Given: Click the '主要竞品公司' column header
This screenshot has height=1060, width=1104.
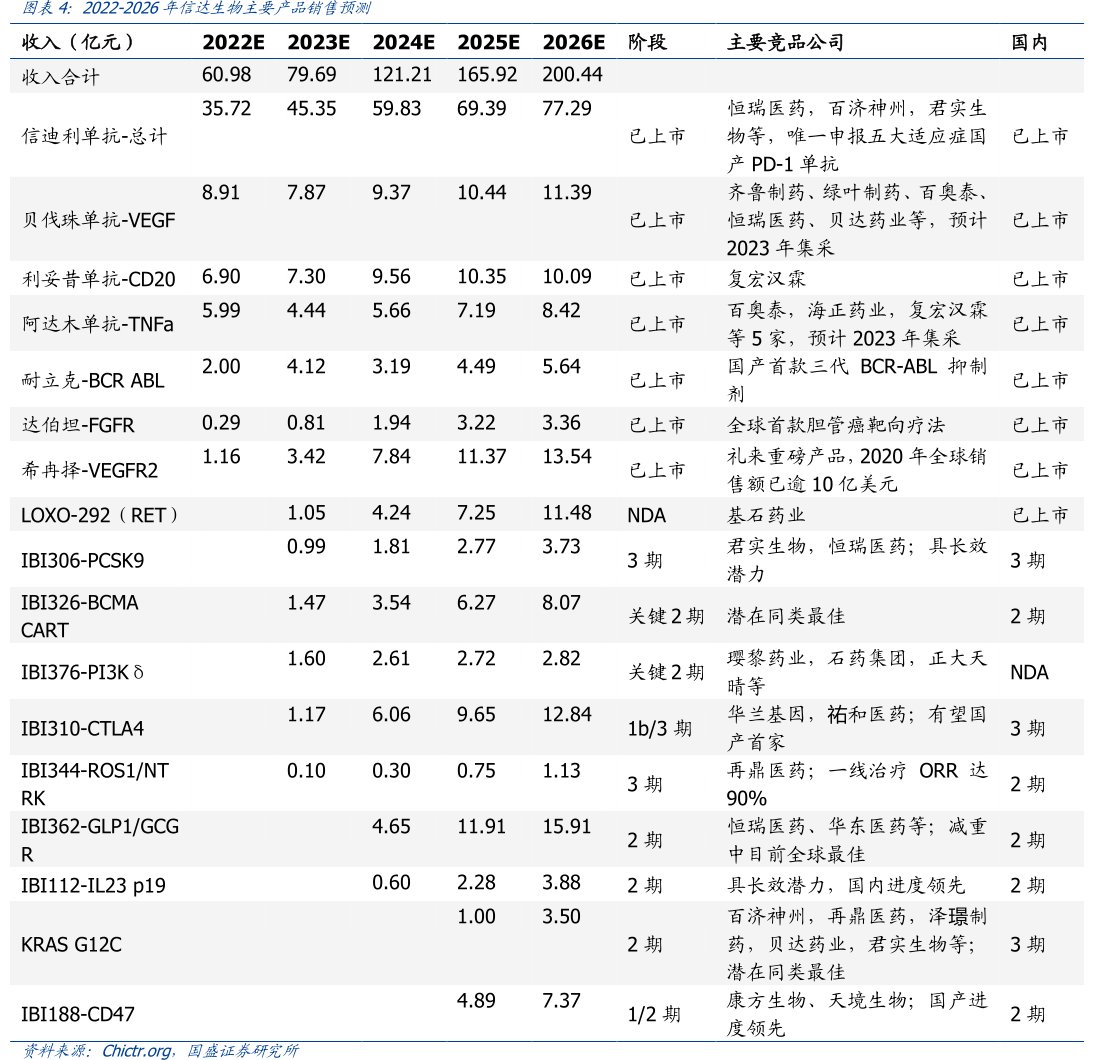Looking at the screenshot, I should tap(785, 42).
